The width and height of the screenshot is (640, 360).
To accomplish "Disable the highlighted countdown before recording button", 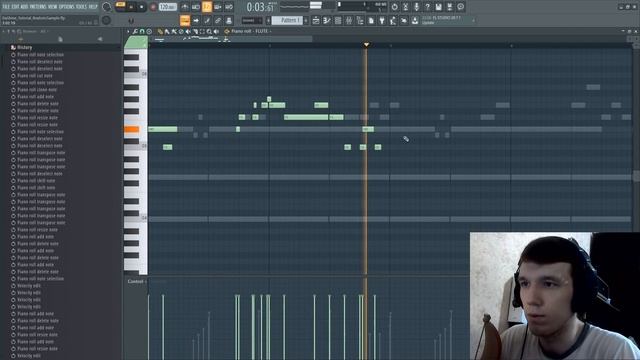I will [x=207, y=7].
